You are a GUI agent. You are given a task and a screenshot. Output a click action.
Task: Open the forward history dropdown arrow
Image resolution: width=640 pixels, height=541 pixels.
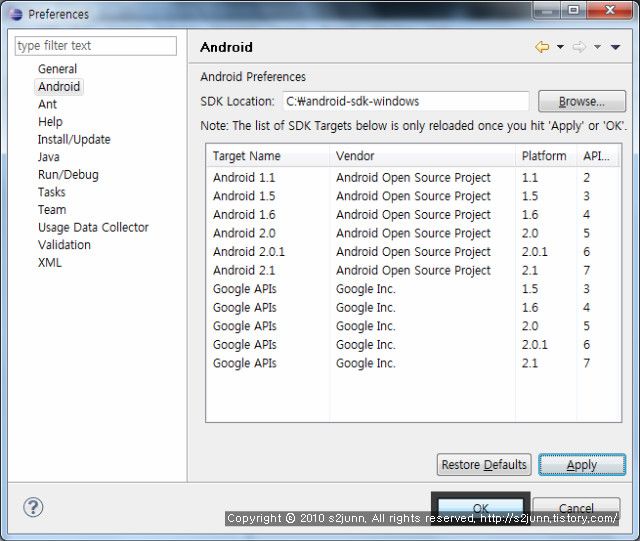(597, 47)
